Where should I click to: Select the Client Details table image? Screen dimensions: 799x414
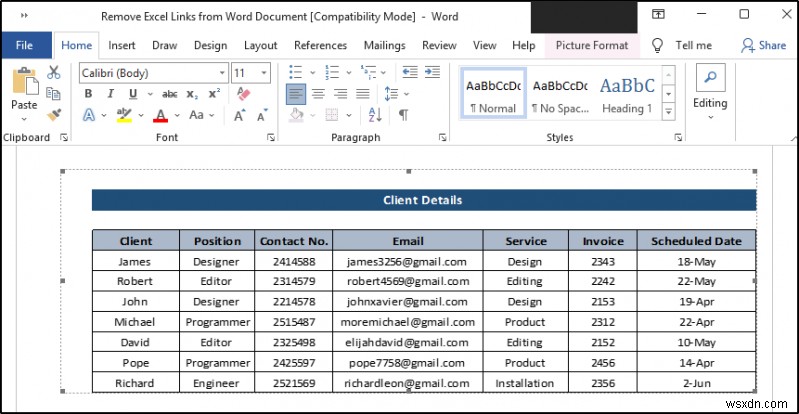[x=409, y=281]
